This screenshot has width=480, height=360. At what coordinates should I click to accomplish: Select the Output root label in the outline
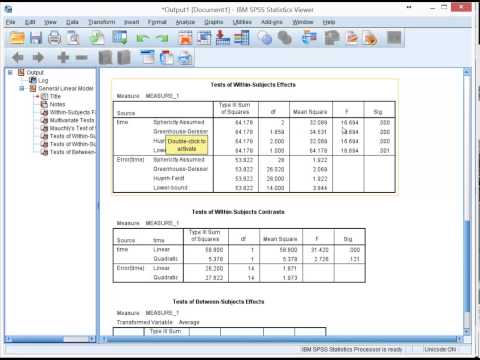35,72
